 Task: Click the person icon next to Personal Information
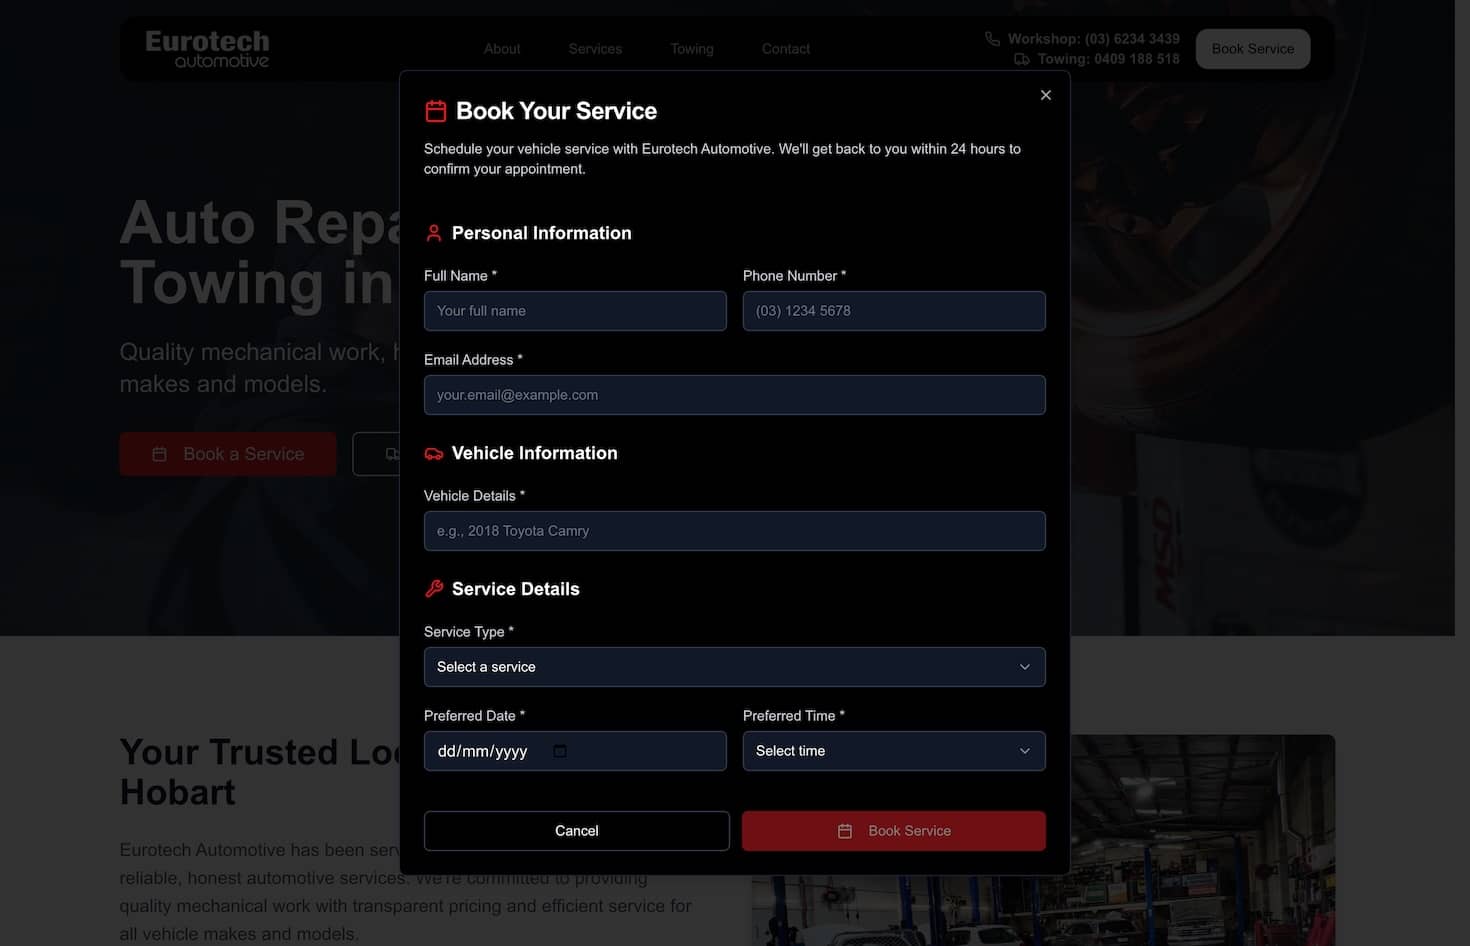point(433,232)
